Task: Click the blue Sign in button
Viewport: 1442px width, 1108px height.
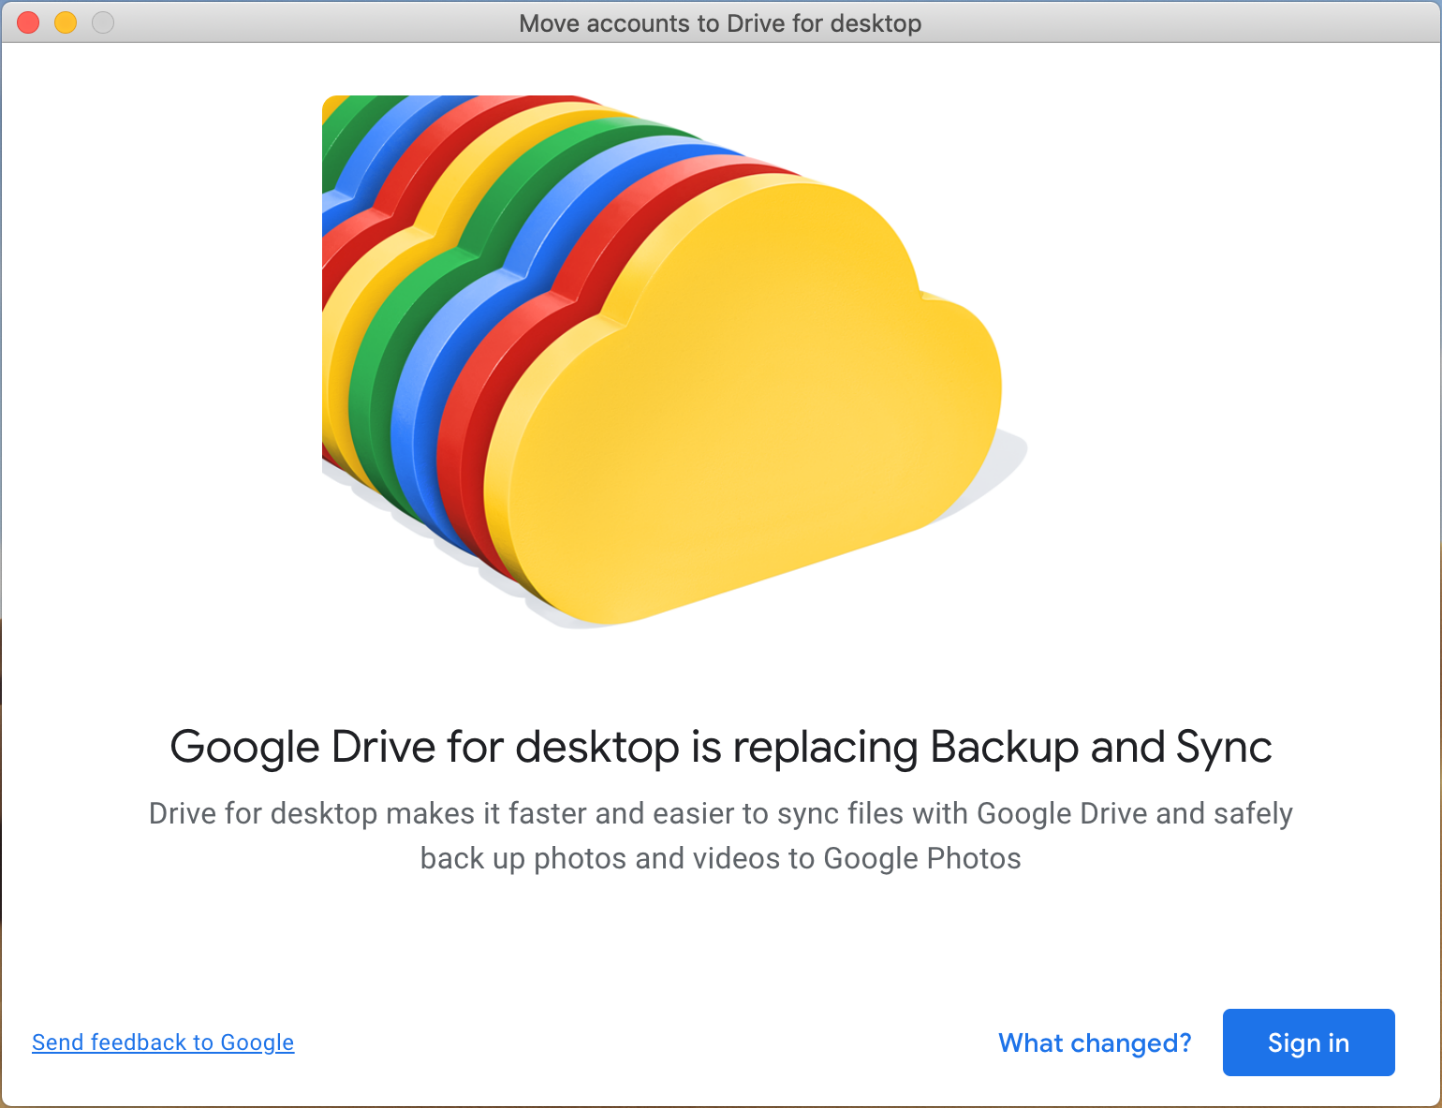Action: [x=1308, y=1042]
